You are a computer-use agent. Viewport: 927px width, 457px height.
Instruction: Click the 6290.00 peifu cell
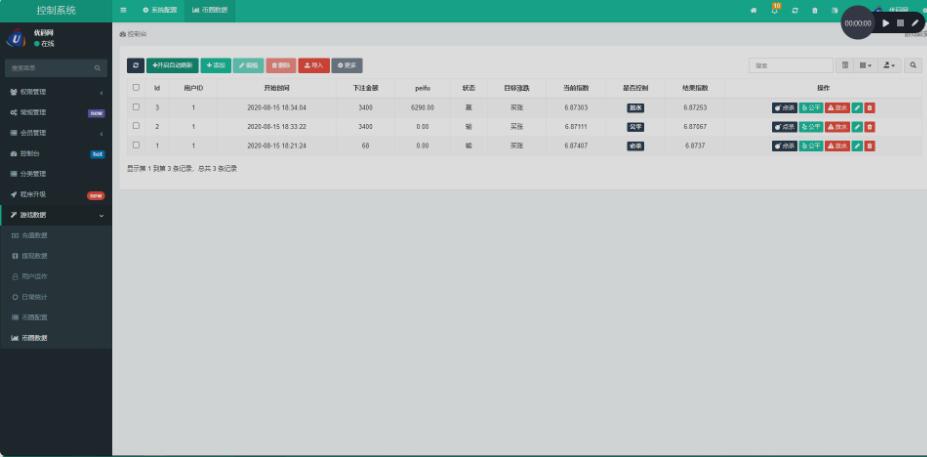coord(422,108)
